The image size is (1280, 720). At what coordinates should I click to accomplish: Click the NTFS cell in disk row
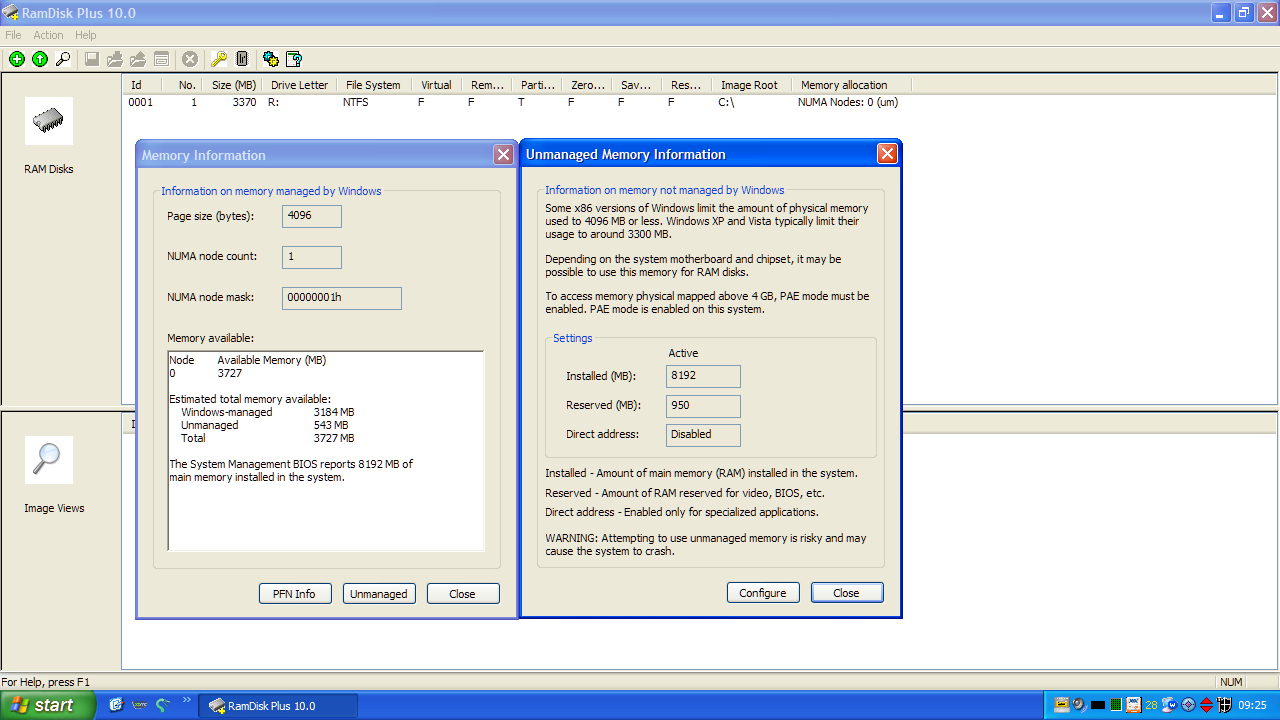tap(357, 102)
